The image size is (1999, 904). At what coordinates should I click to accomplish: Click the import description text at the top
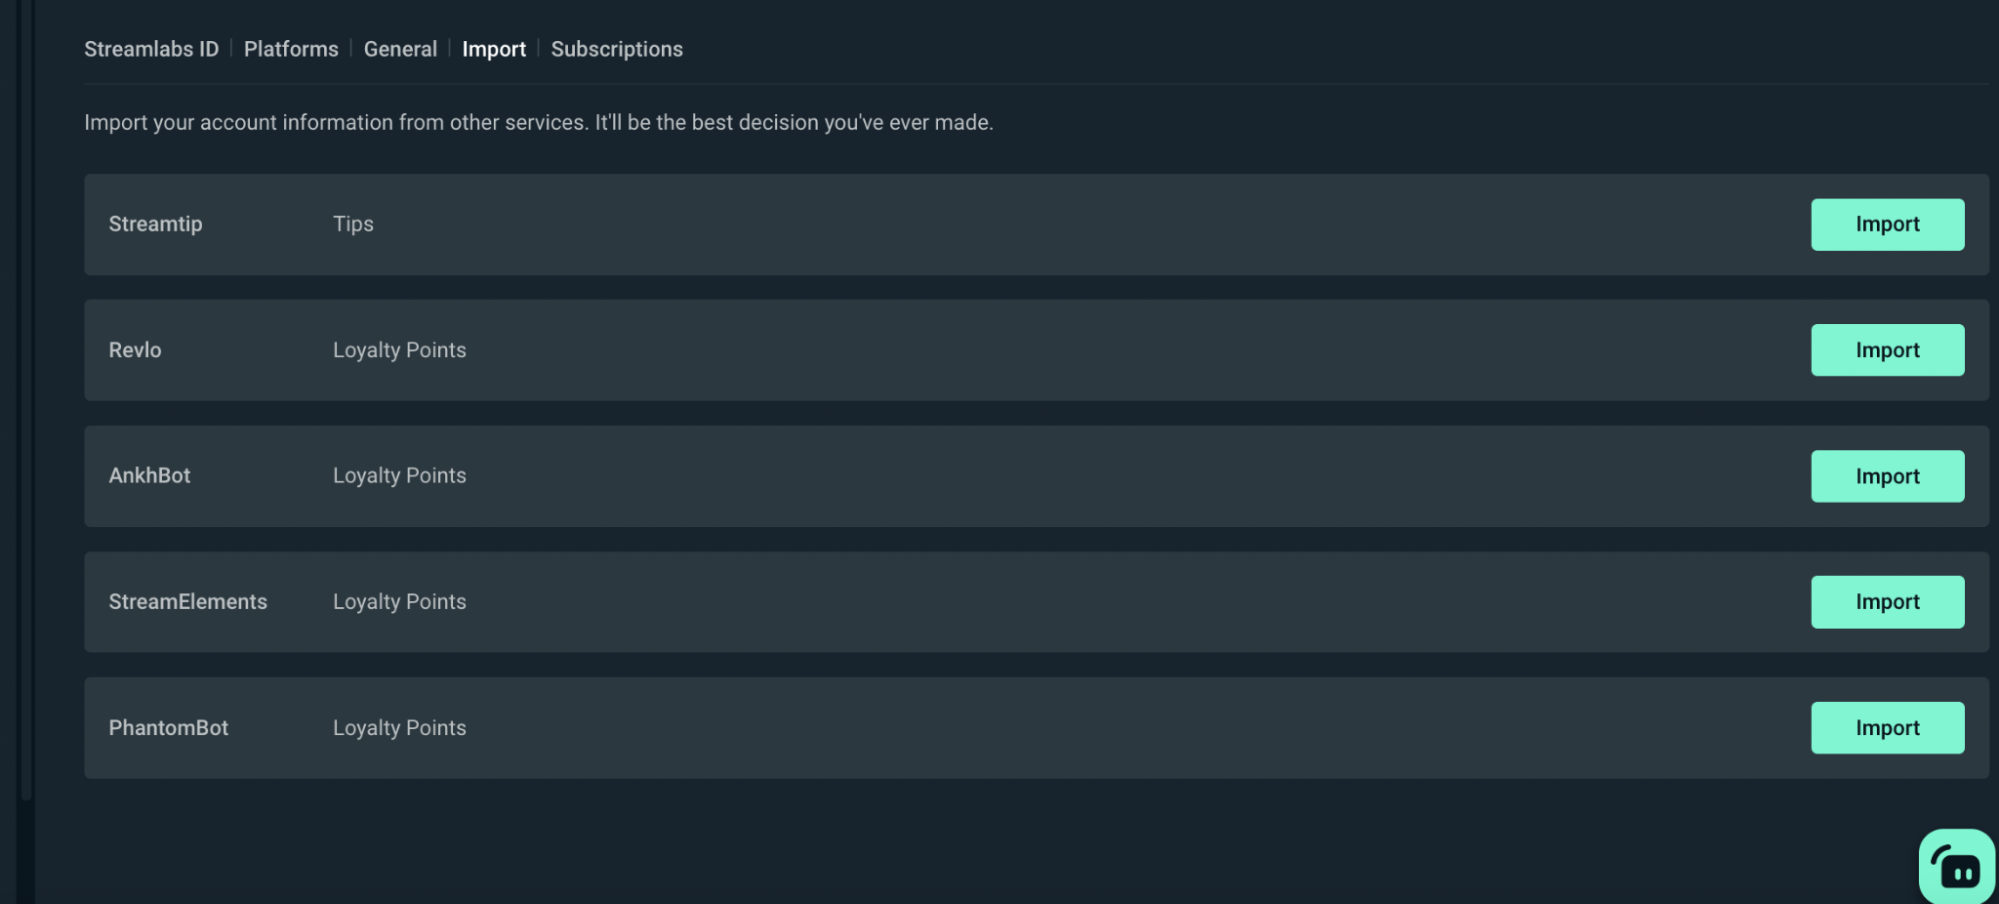(x=539, y=122)
